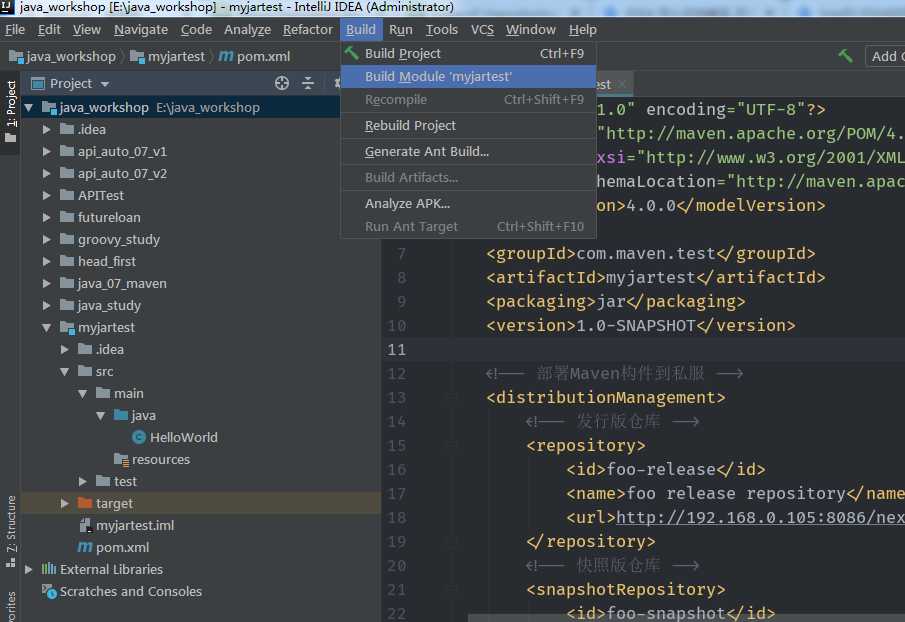Viewport: 905px width, 622px height.
Task: Choose Rebuild Project from Build menu
Action: tap(468, 125)
